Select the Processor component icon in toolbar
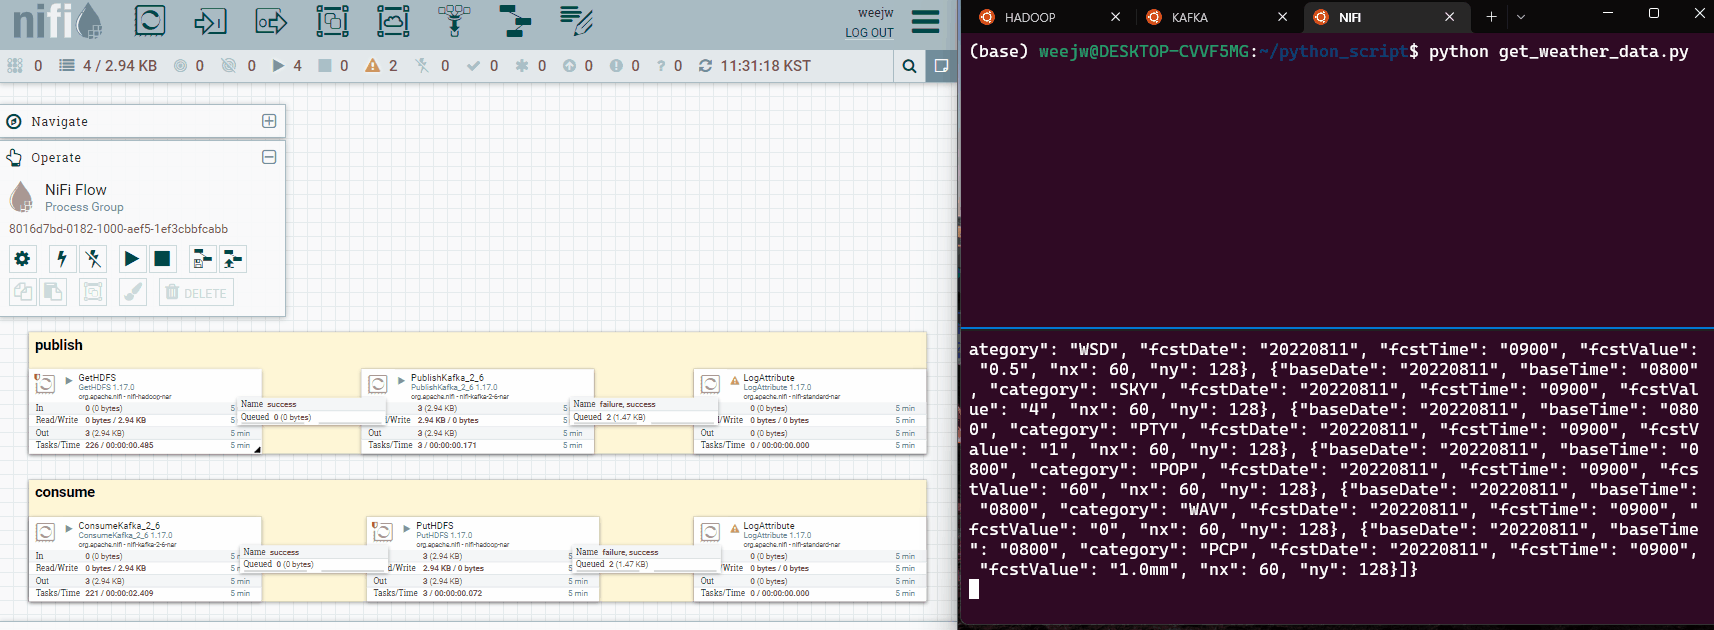The width and height of the screenshot is (1714, 630). [149, 21]
